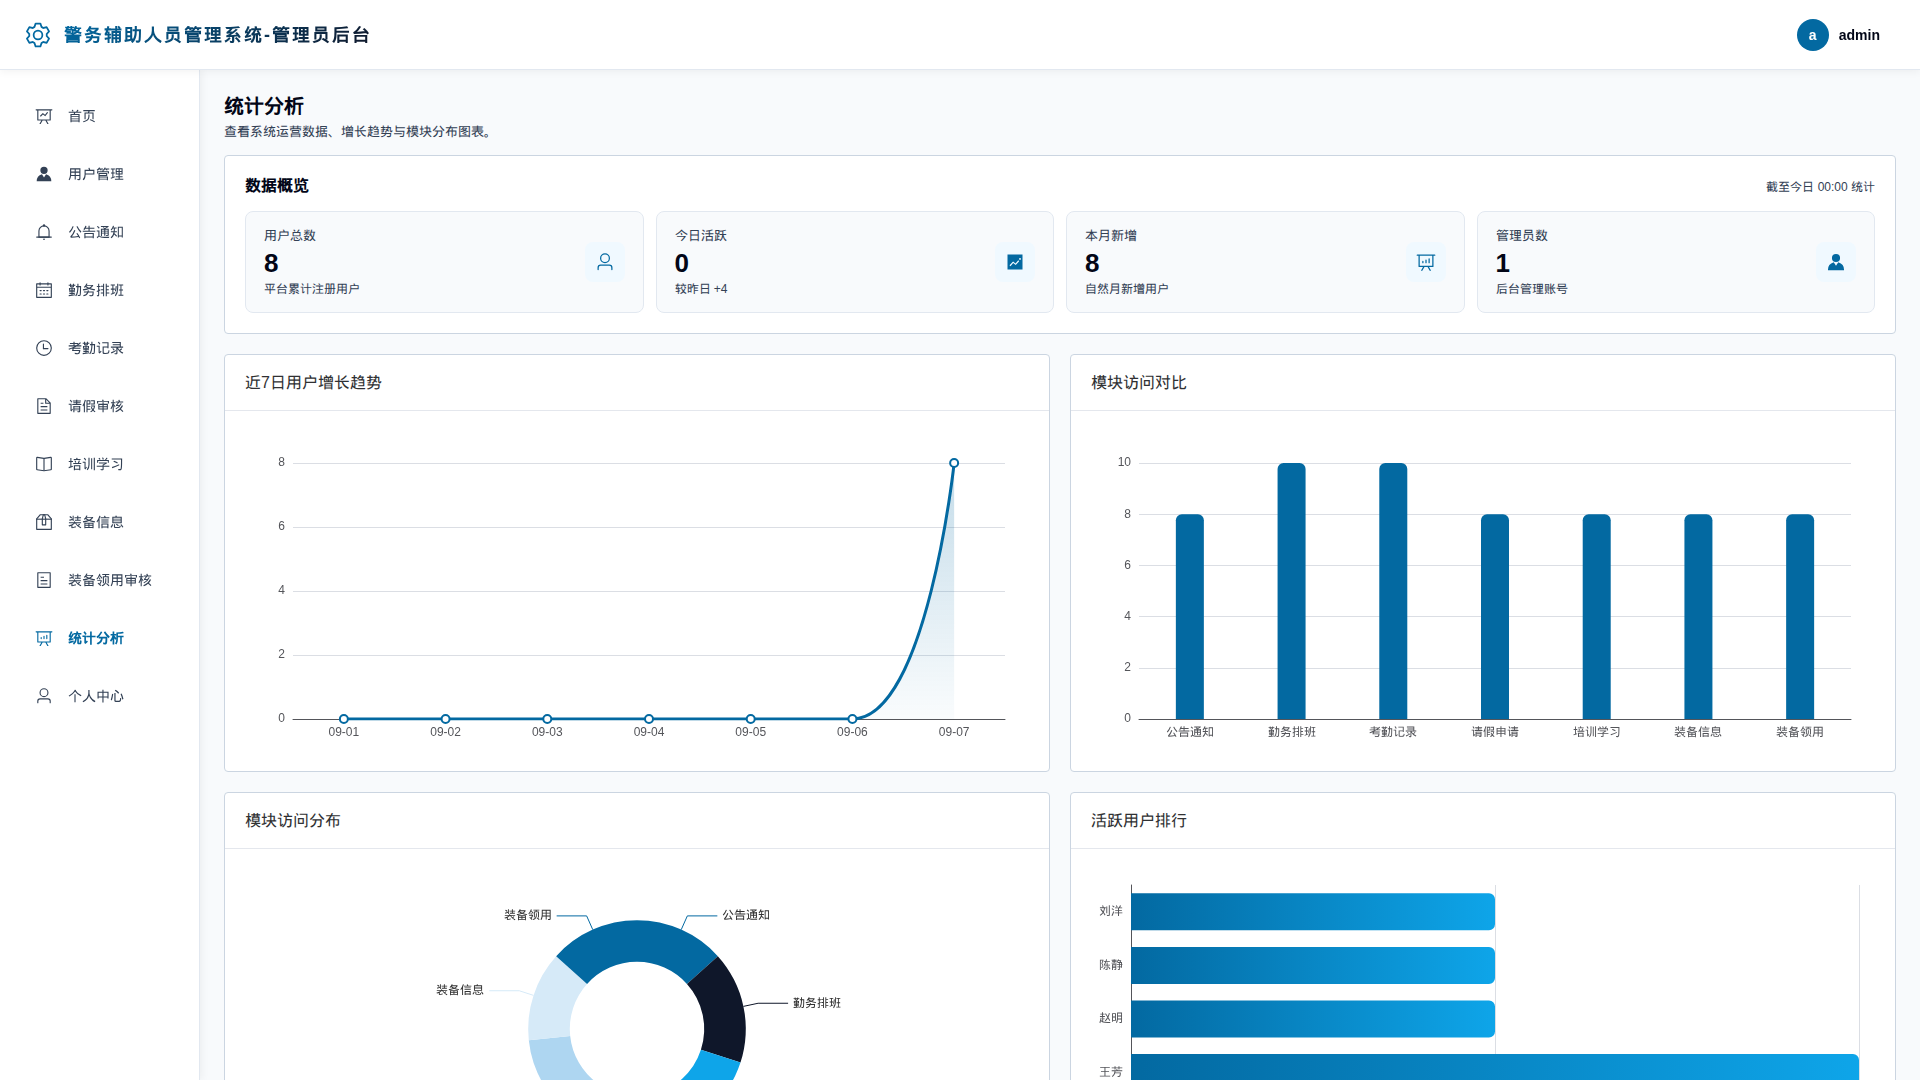
Task: Select the 09-04 data point on the line chart
Action: (649, 719)
